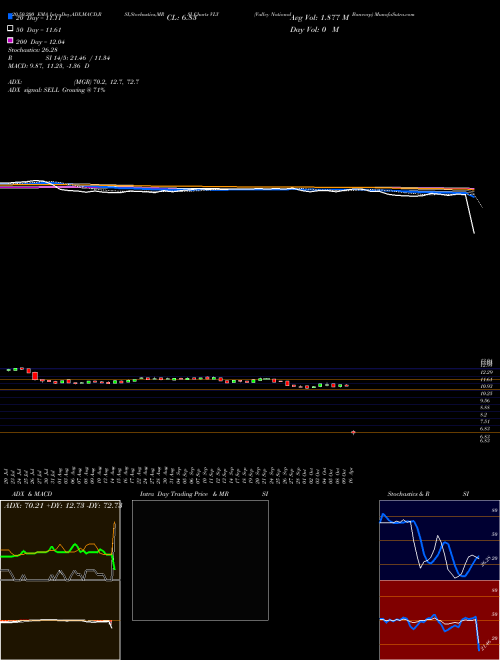Click the white 50 Day EMA legend swatch

(x=10, y=28)
